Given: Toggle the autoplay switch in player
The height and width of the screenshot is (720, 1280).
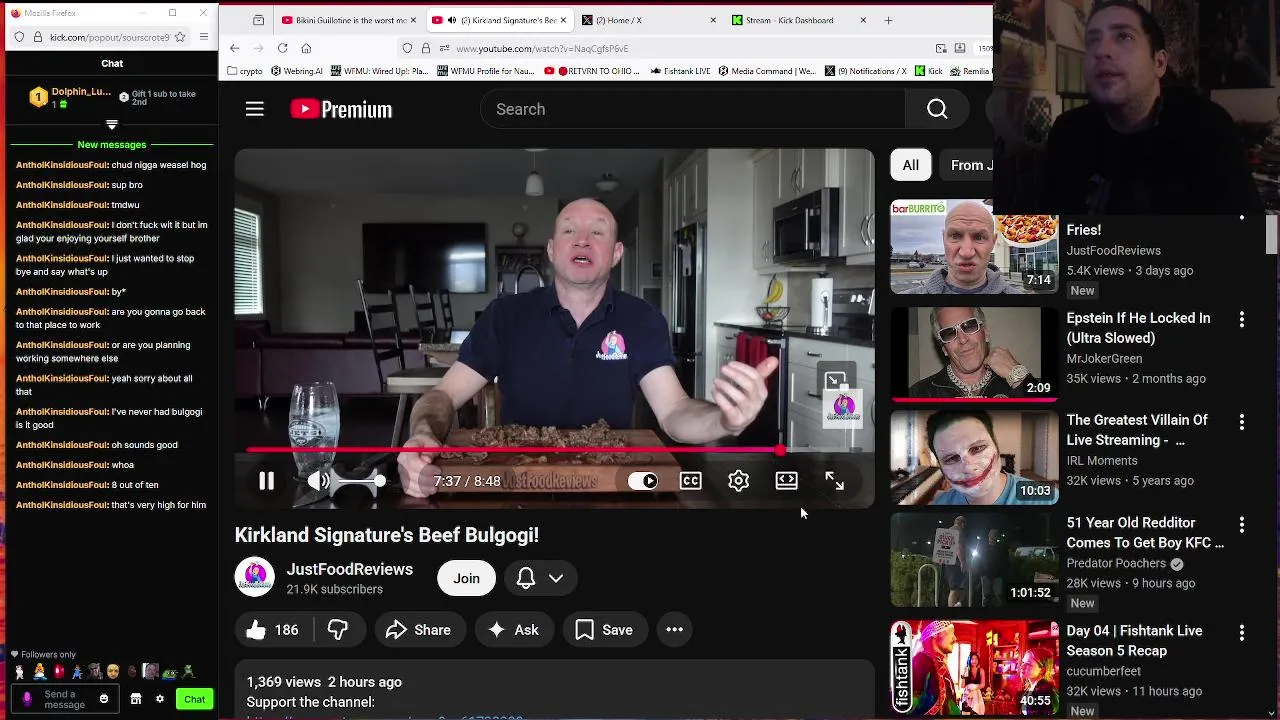Looking at the screenshot, I should coord(643,481).
